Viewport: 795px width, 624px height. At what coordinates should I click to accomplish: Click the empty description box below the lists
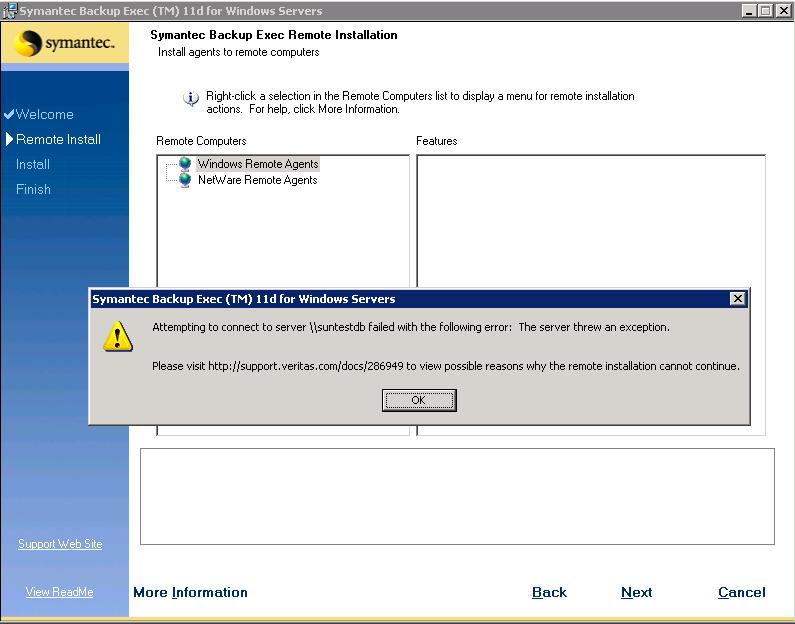click(457, 496)
